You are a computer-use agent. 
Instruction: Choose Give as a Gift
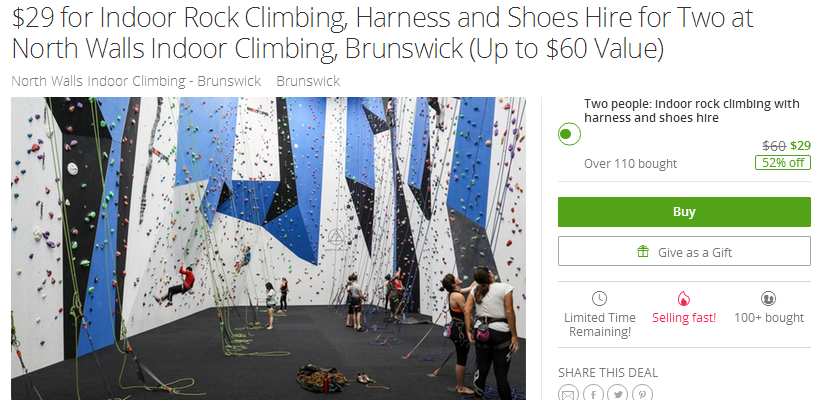[684, 251]
